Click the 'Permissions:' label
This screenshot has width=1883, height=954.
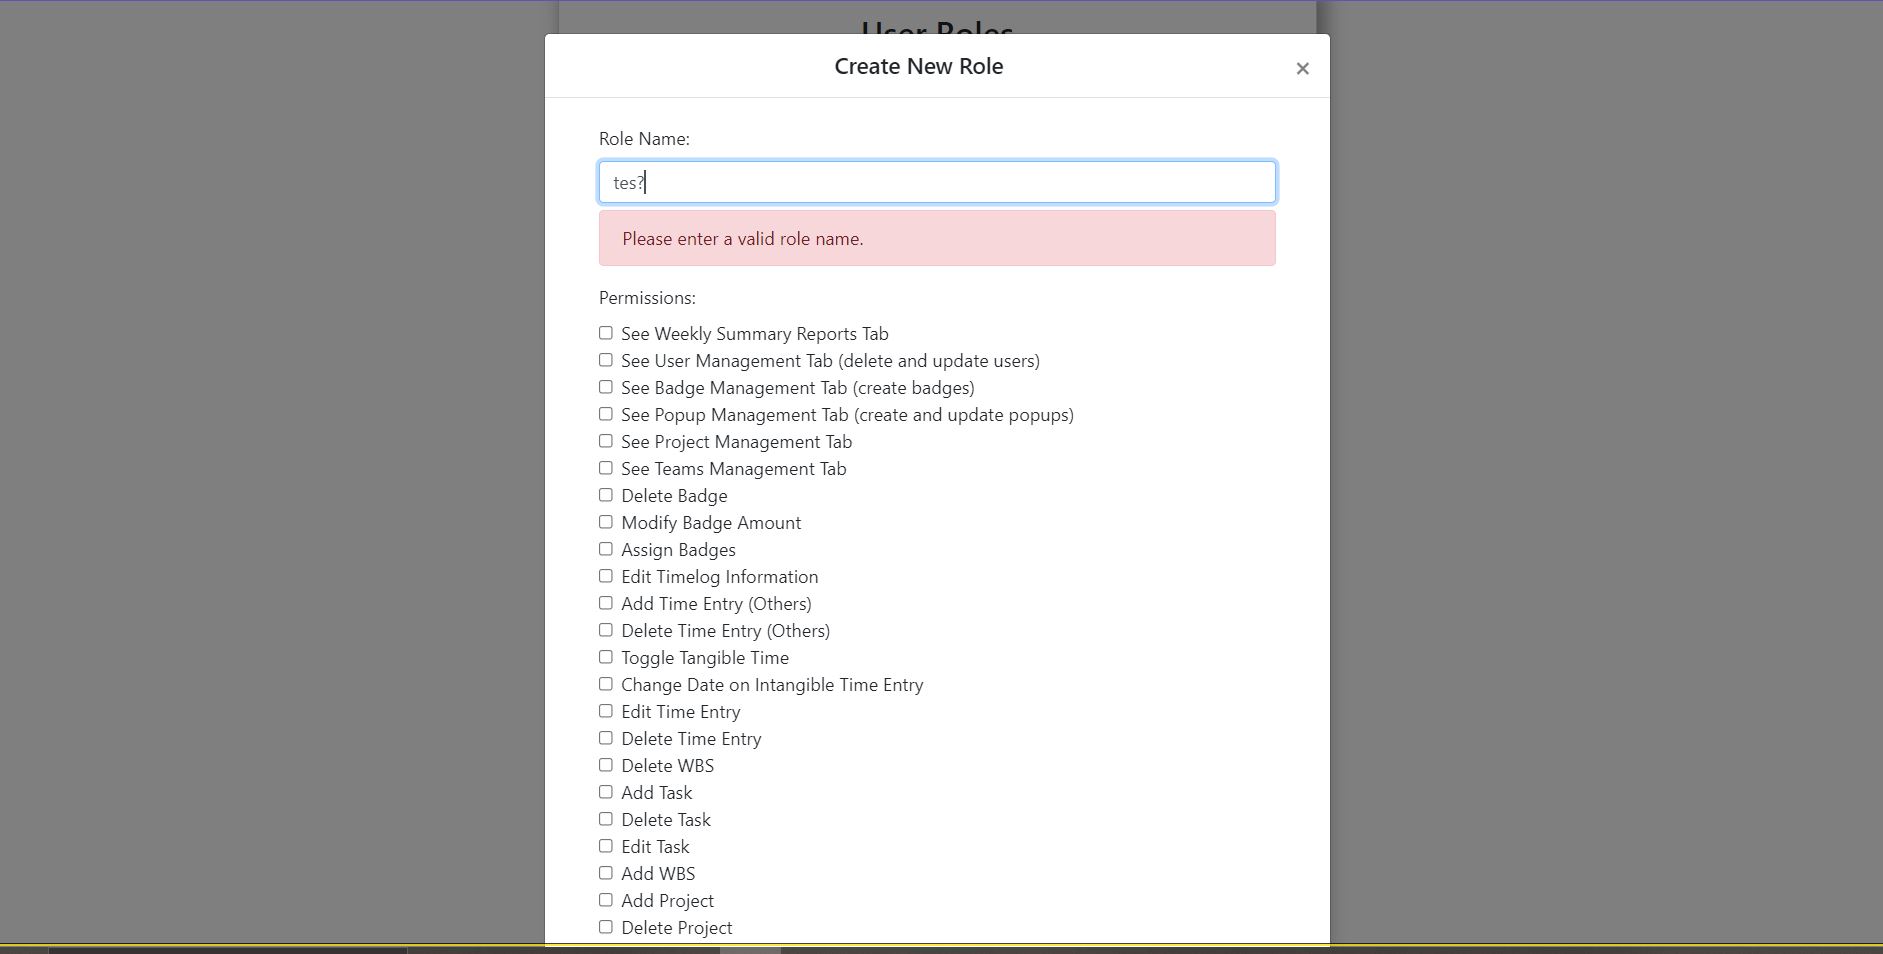coord(647,298)
